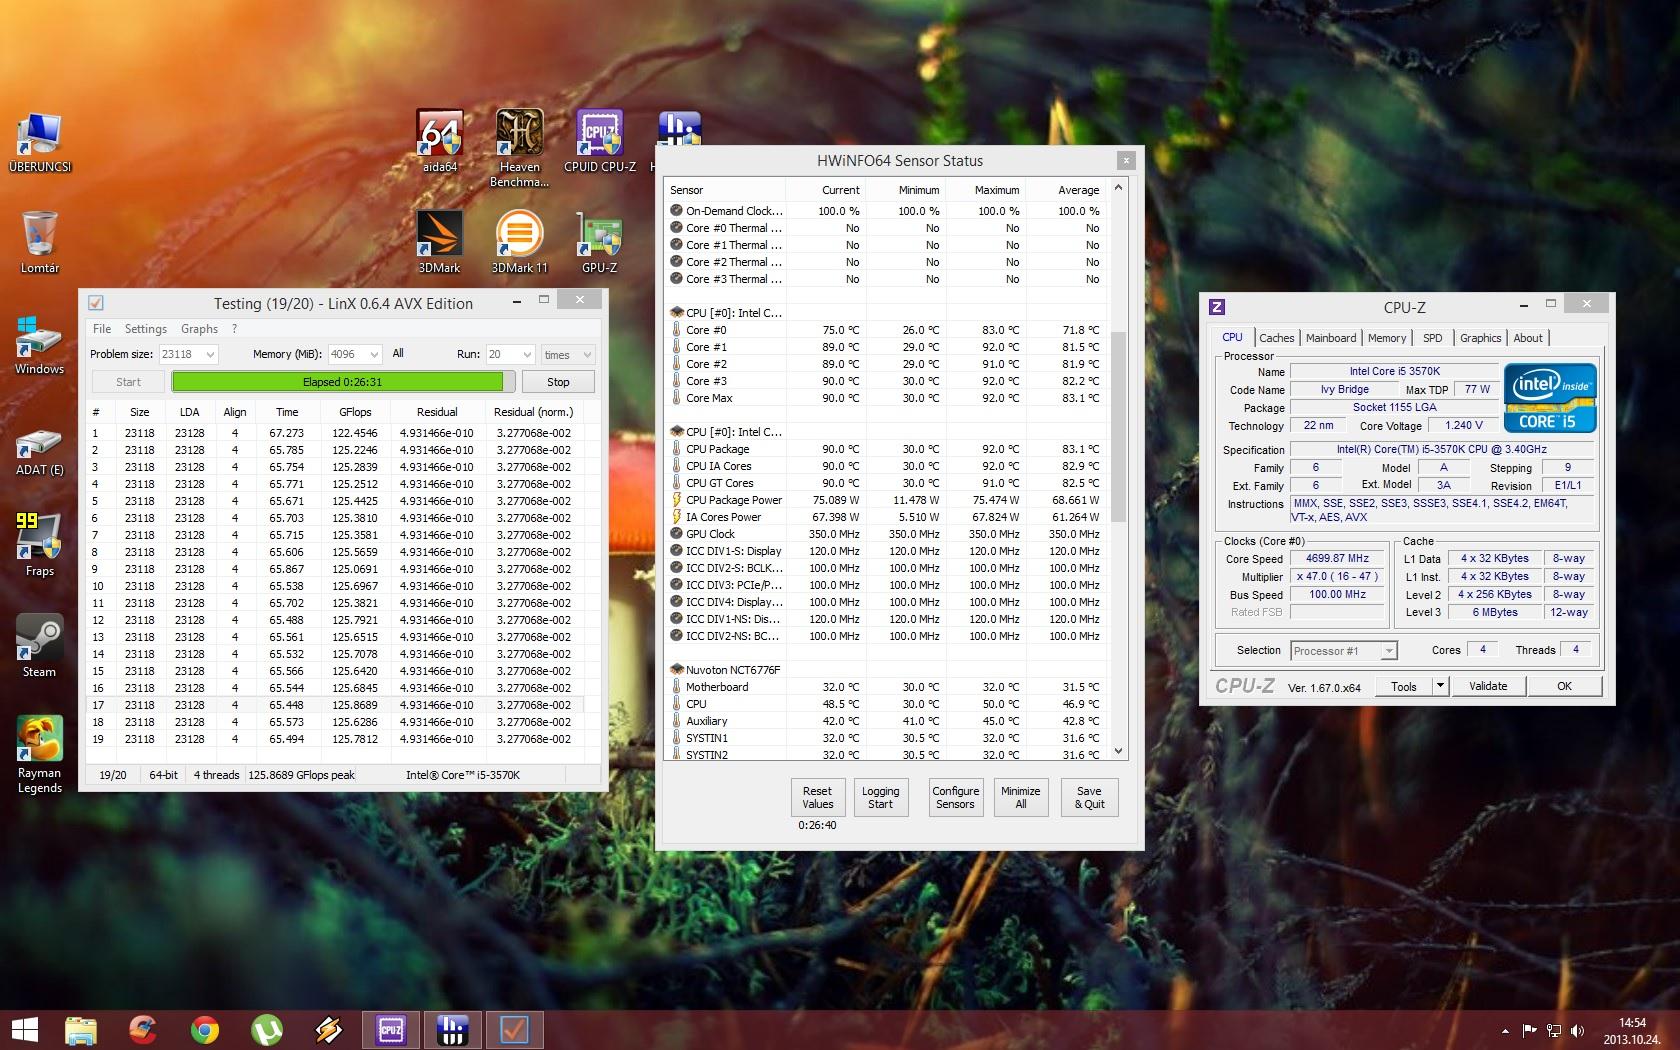Switch to LinX taskbar button
This screenshot has height=1050, width=1680.
[x=514, y=1030]
